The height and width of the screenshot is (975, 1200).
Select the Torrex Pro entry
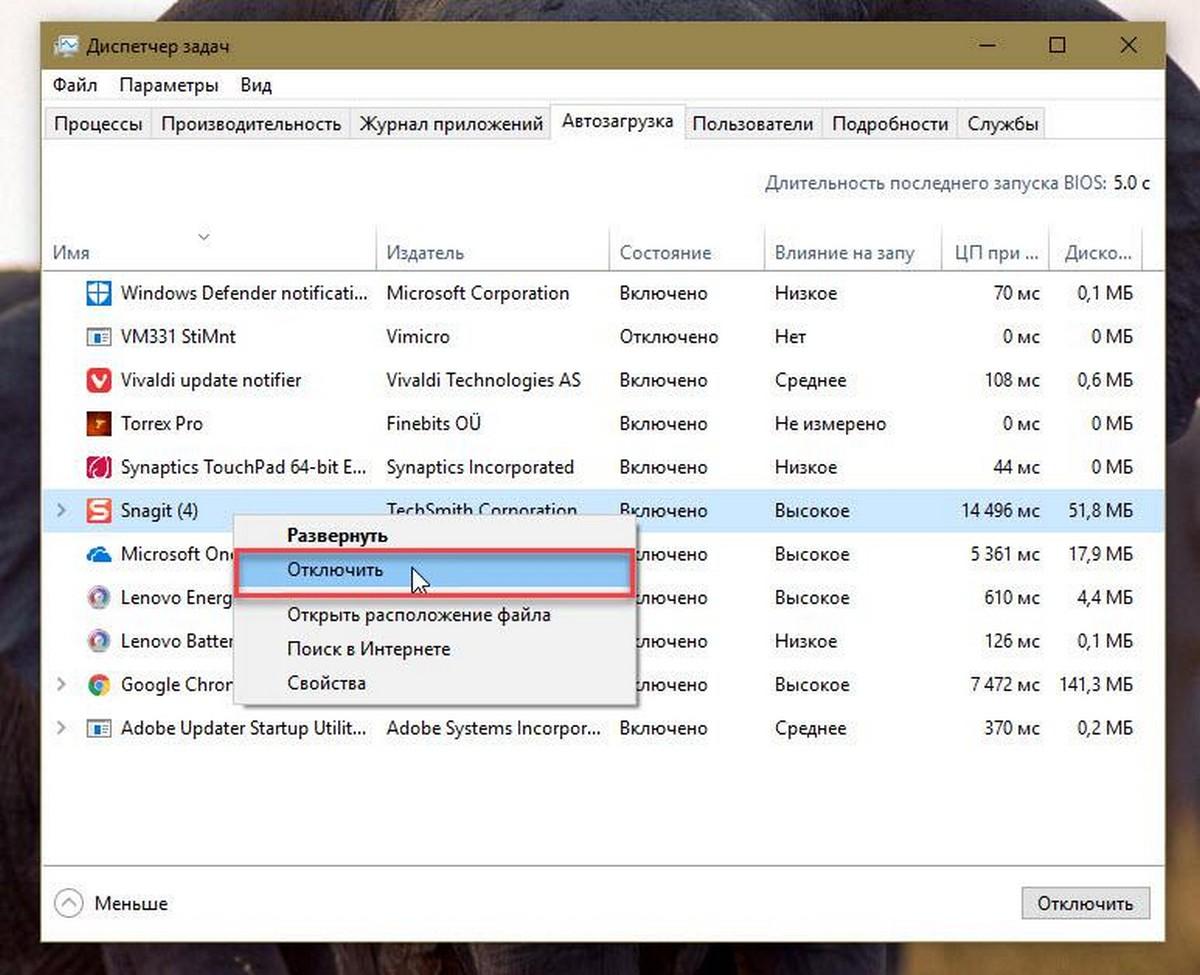tap(161, 424)
